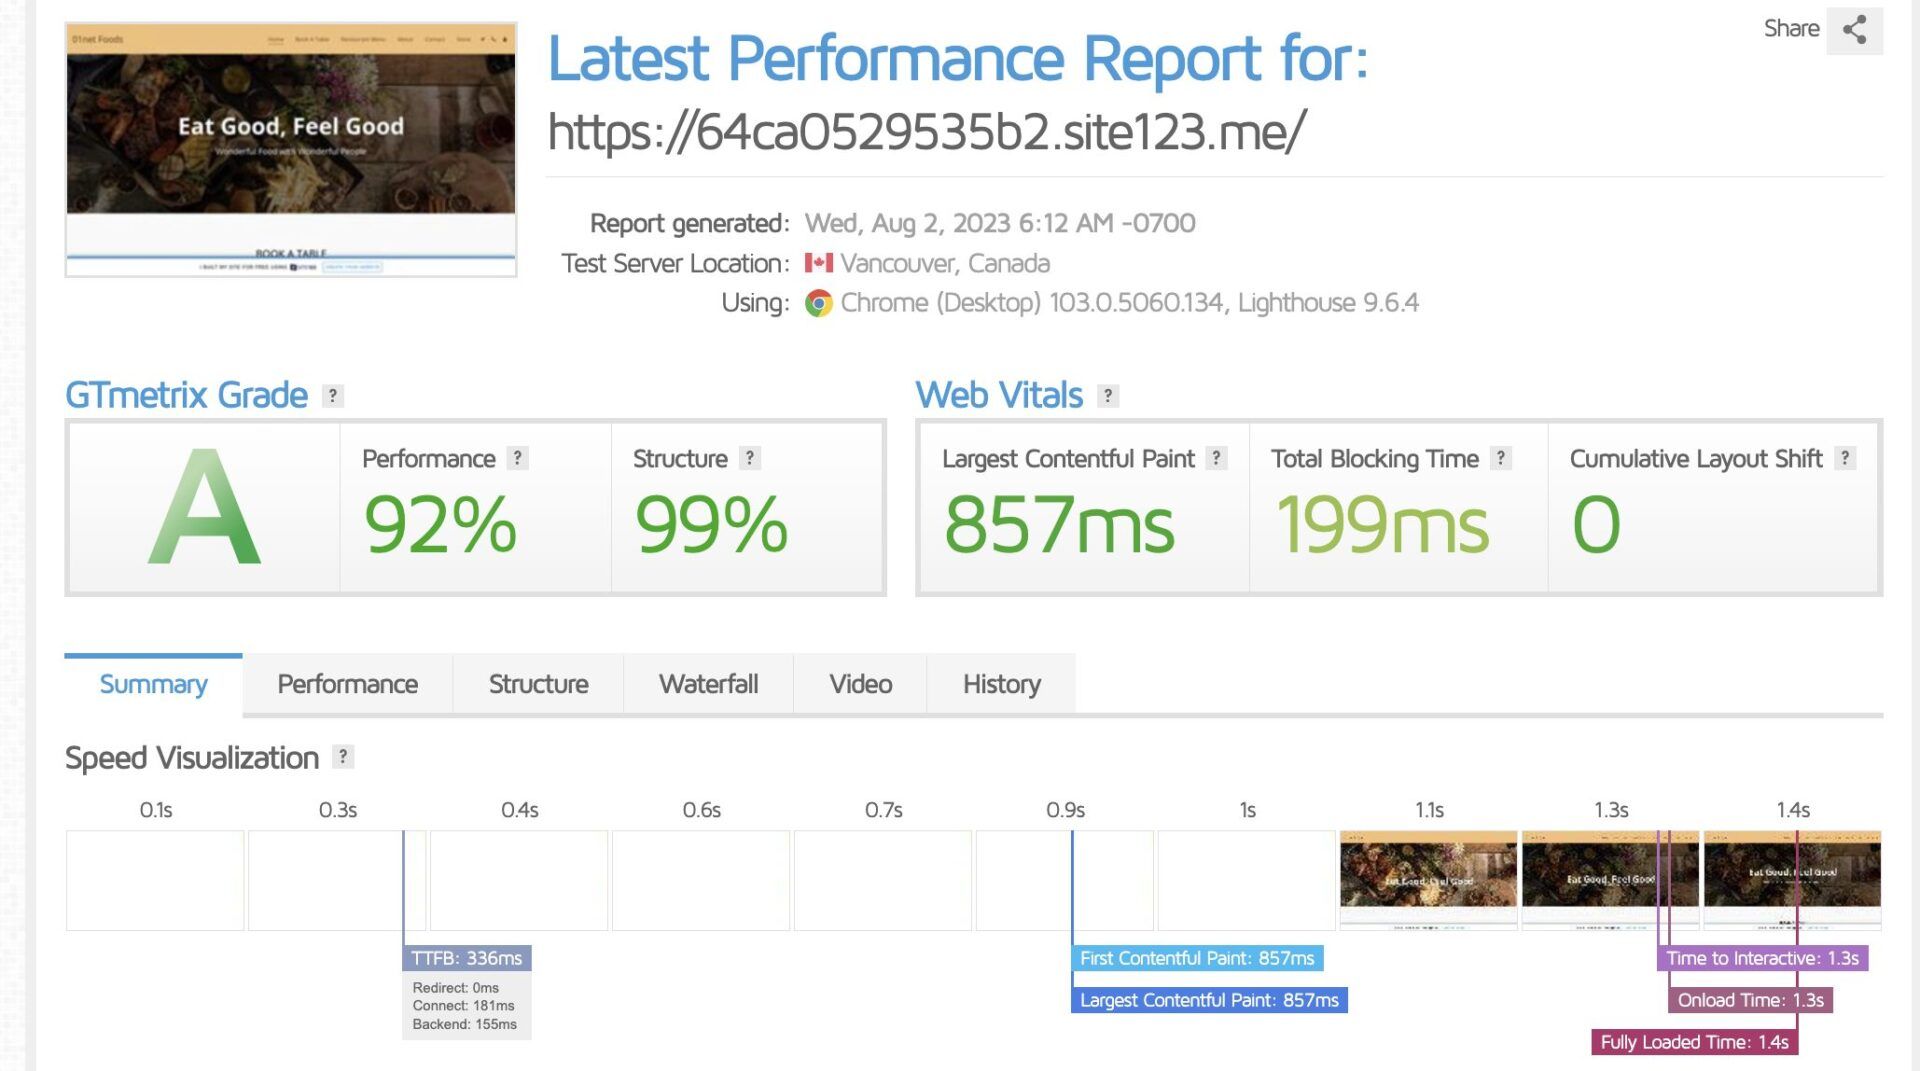Click the Cumulative Layout Shift value 0
1920x1071 pixels.
1596,524
